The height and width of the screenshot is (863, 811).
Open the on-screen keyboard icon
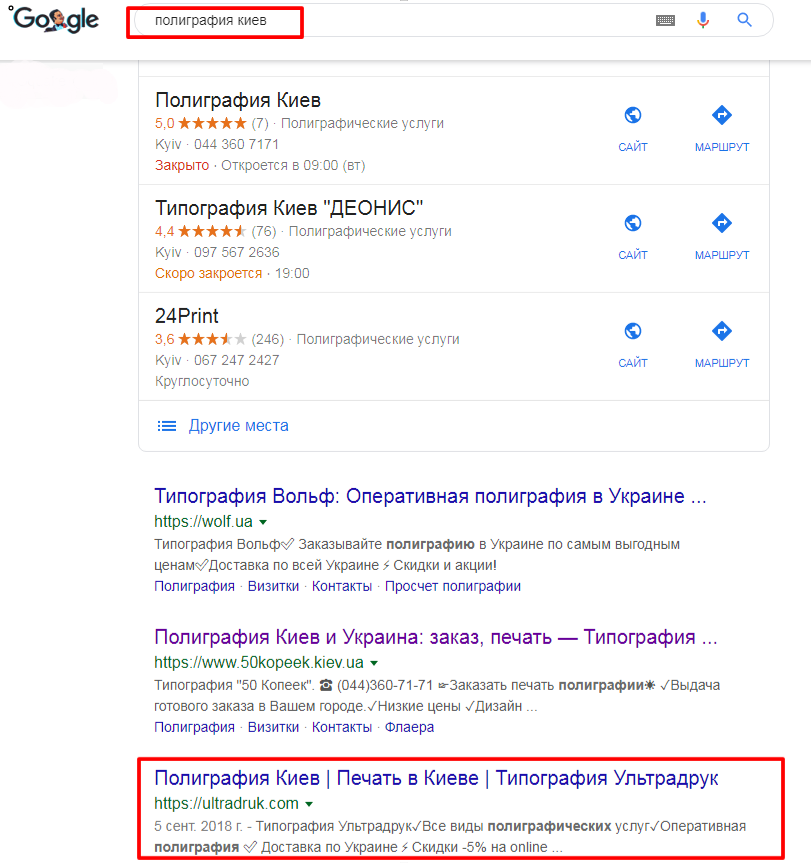[665, 20]
